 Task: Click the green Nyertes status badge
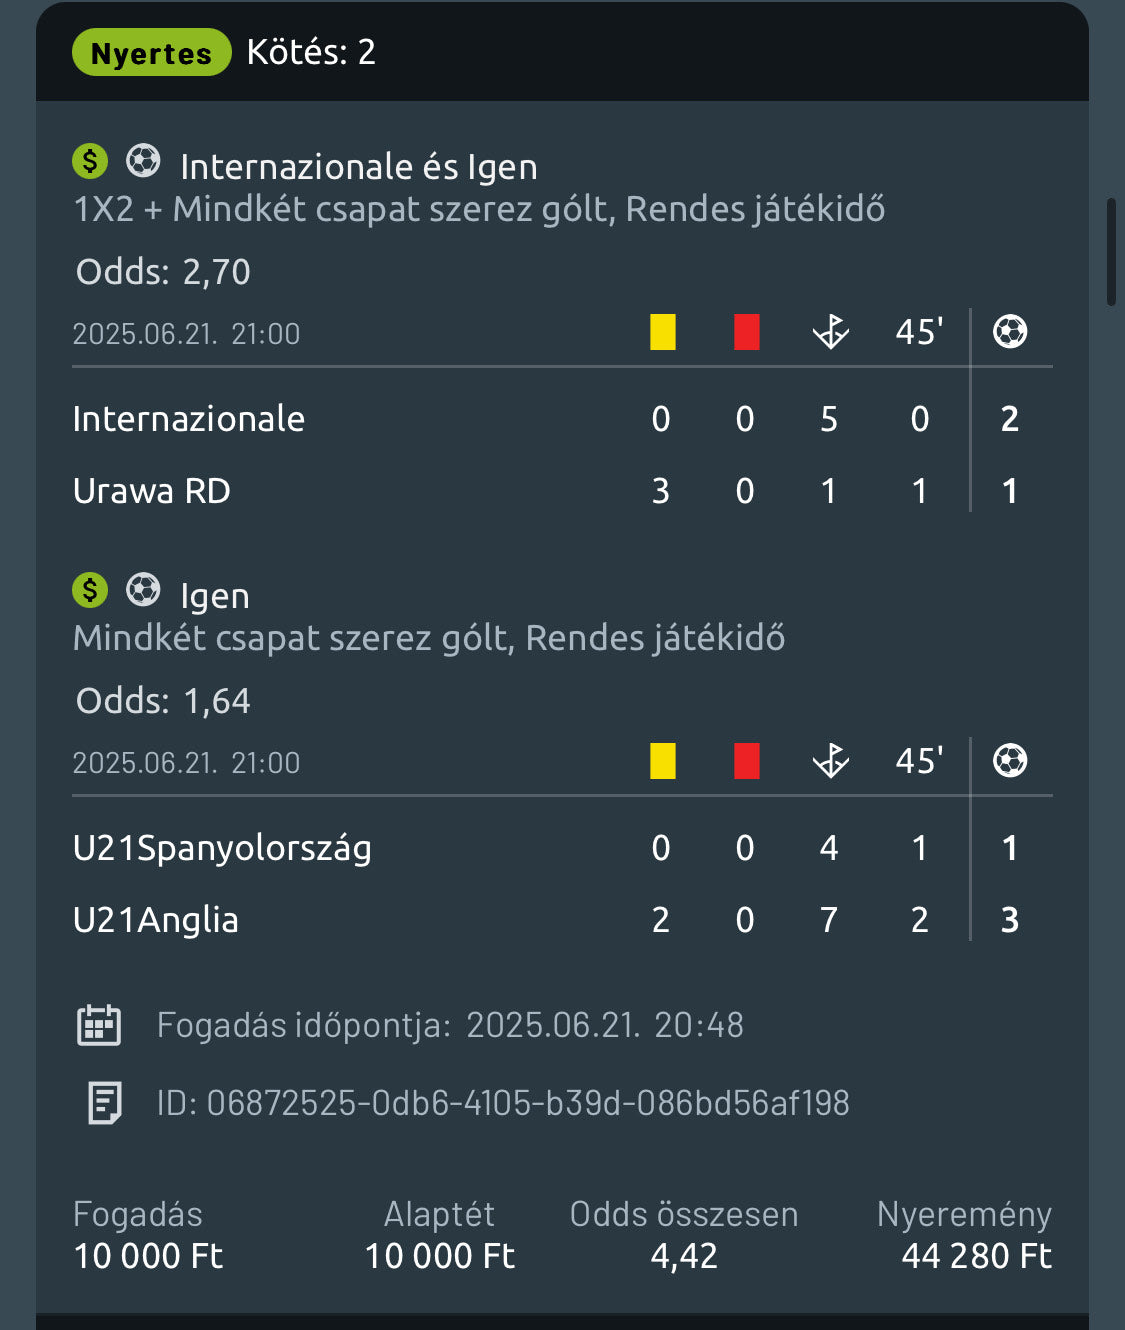pos(152,53)
